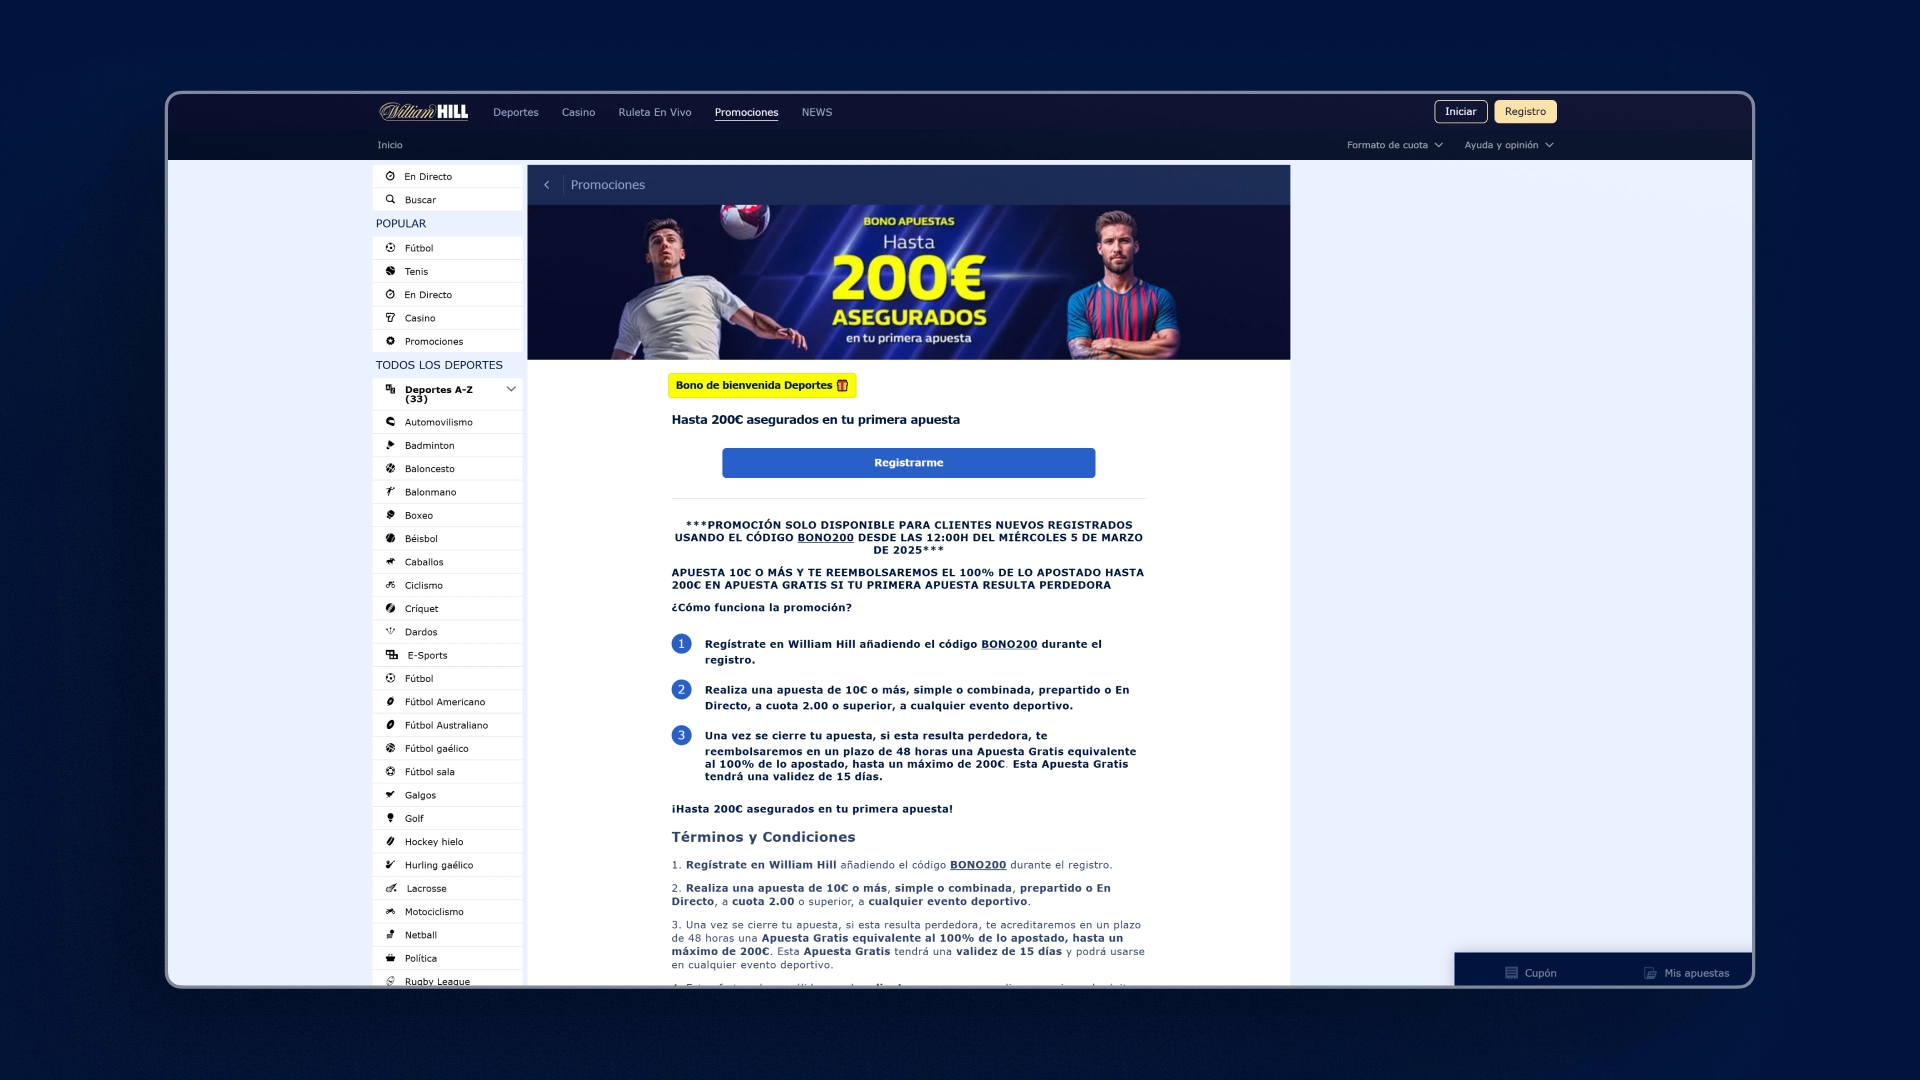1920x1080 pixels.
Task: Click the Béisbol sport icon
Action: coord(390,538)
